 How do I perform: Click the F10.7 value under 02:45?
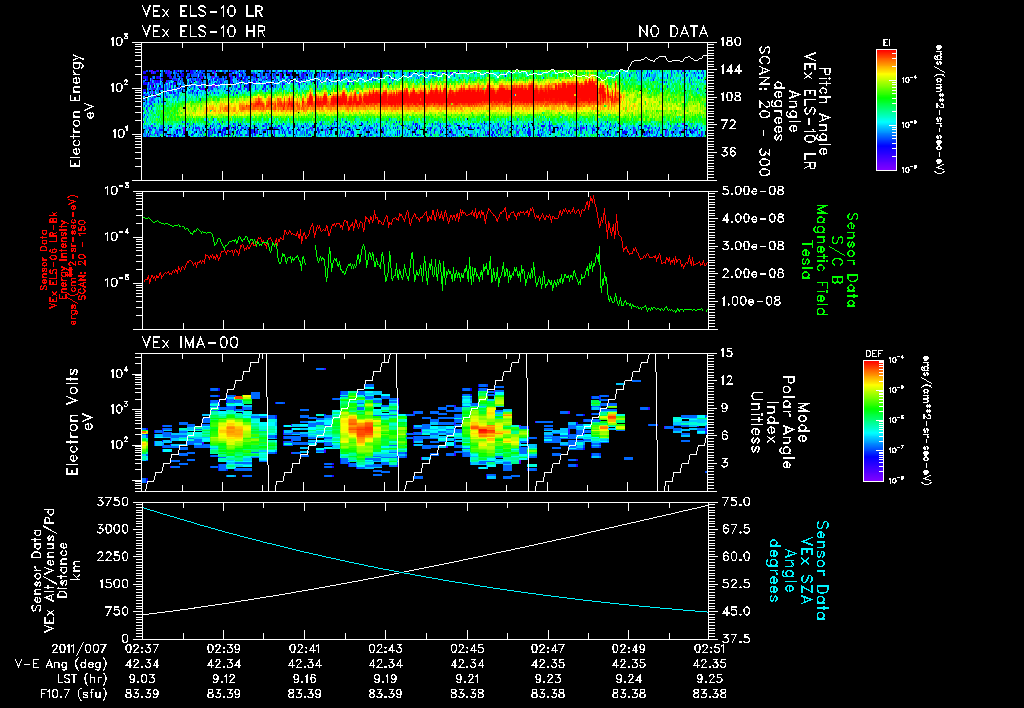pos(466,694)
